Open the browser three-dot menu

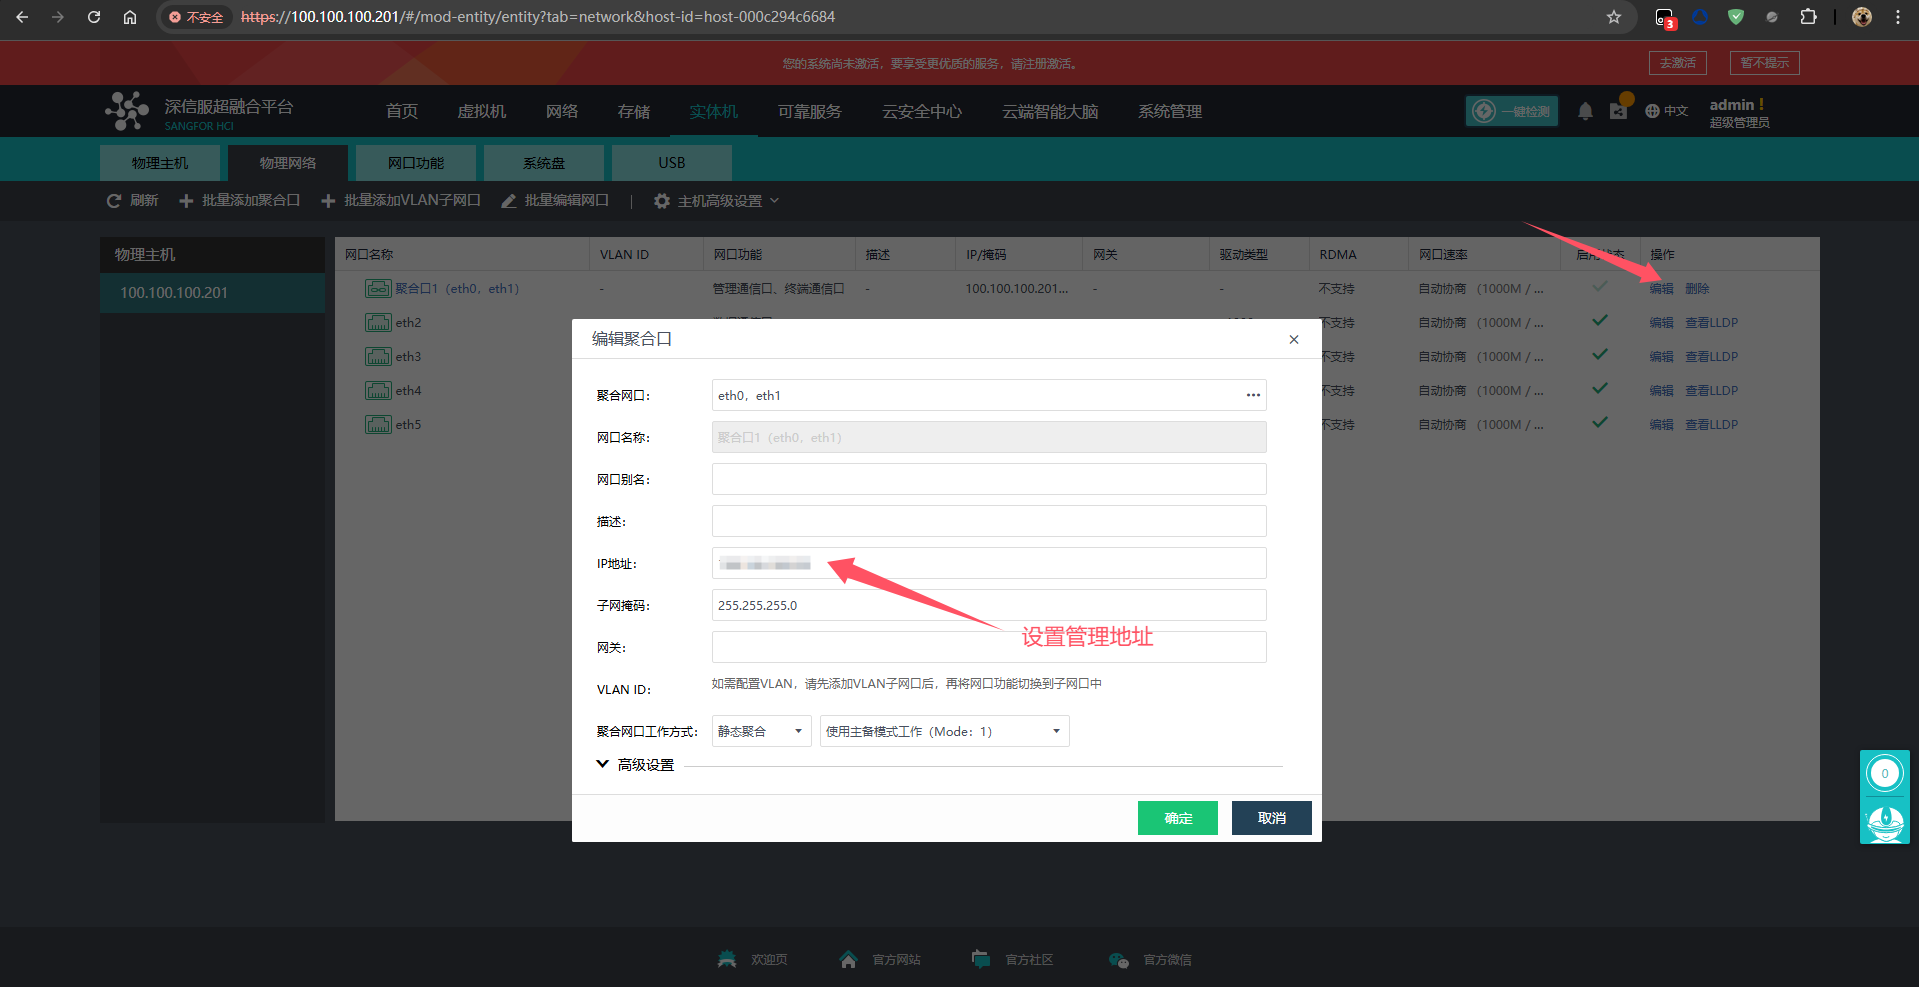(1898, 17)
